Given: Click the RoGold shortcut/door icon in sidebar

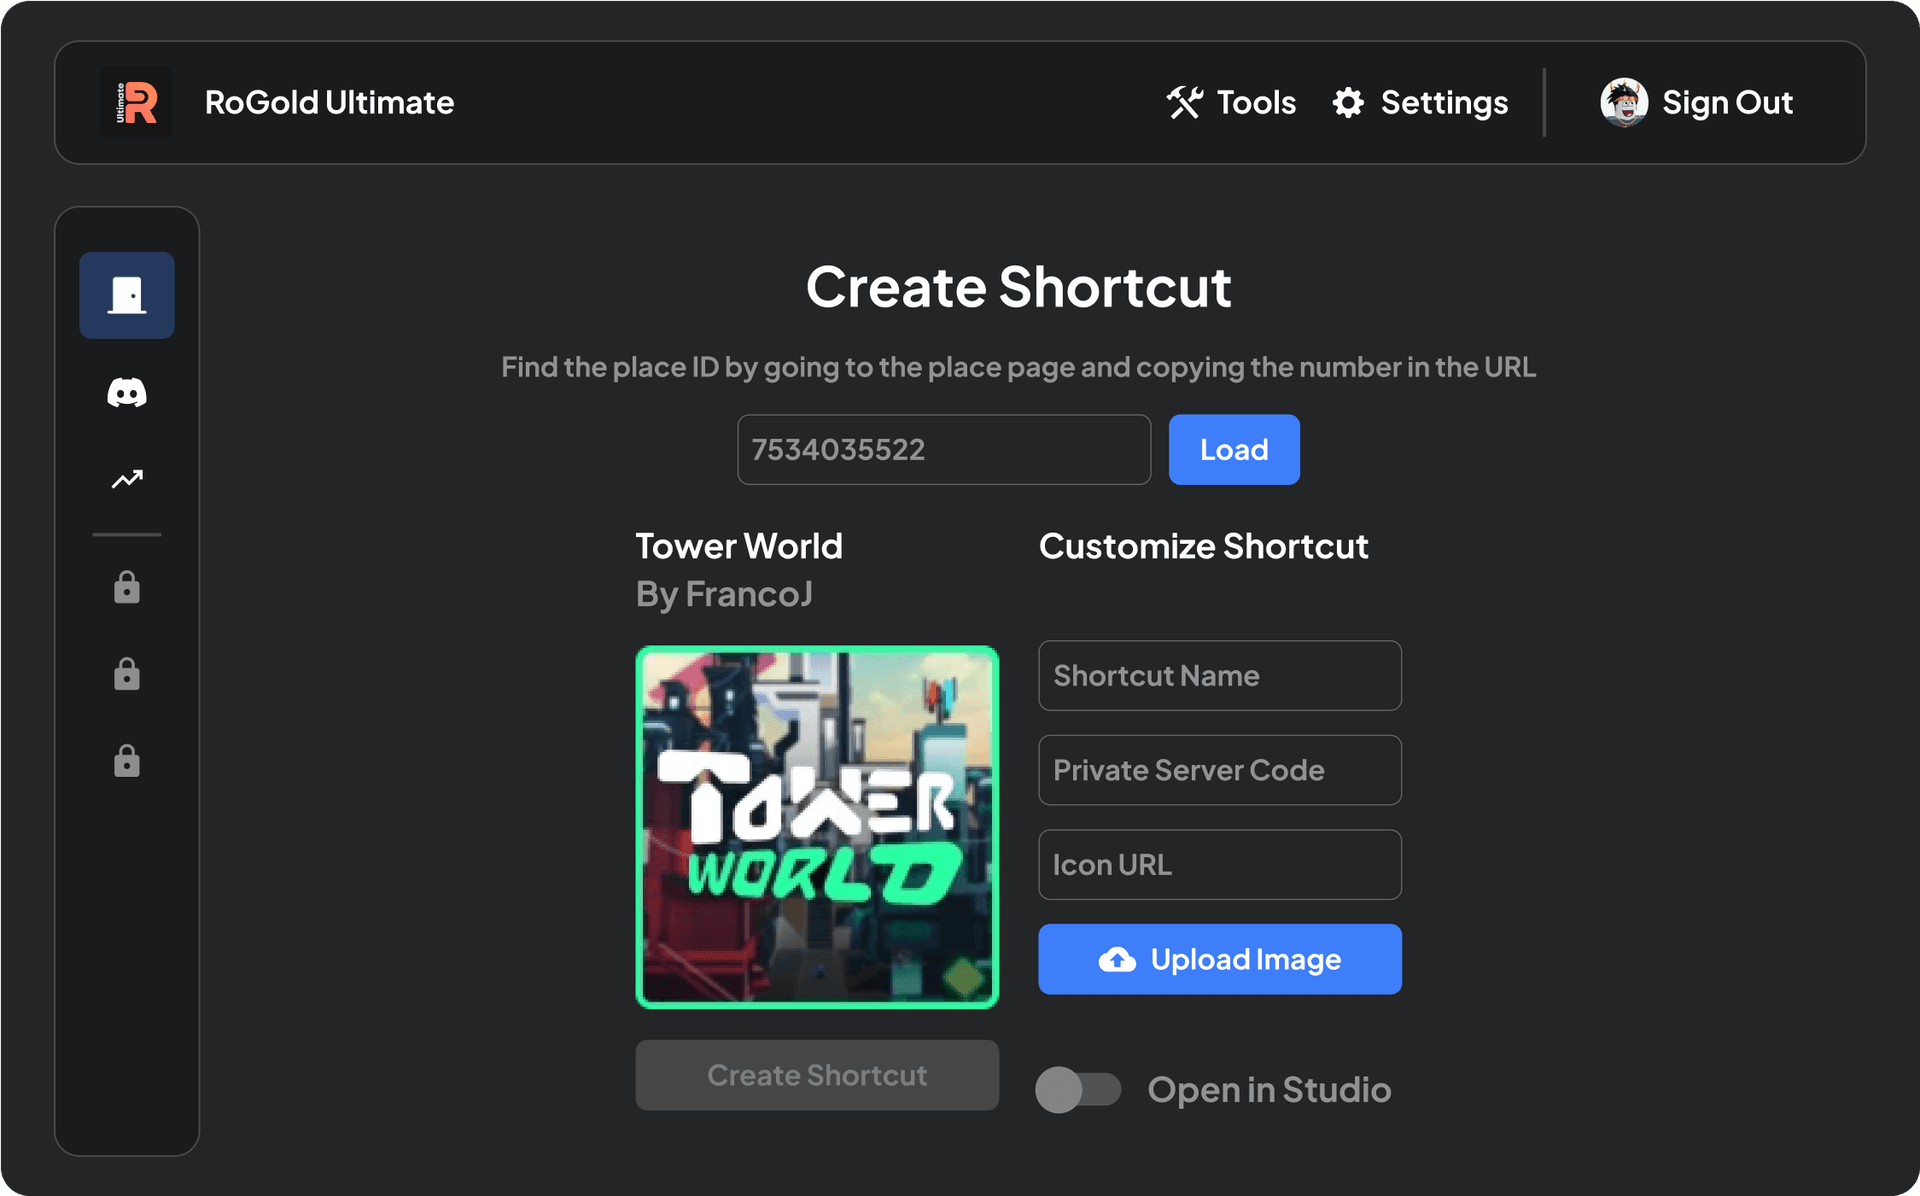Looking at the screenshot, I should tap(127, 292).
